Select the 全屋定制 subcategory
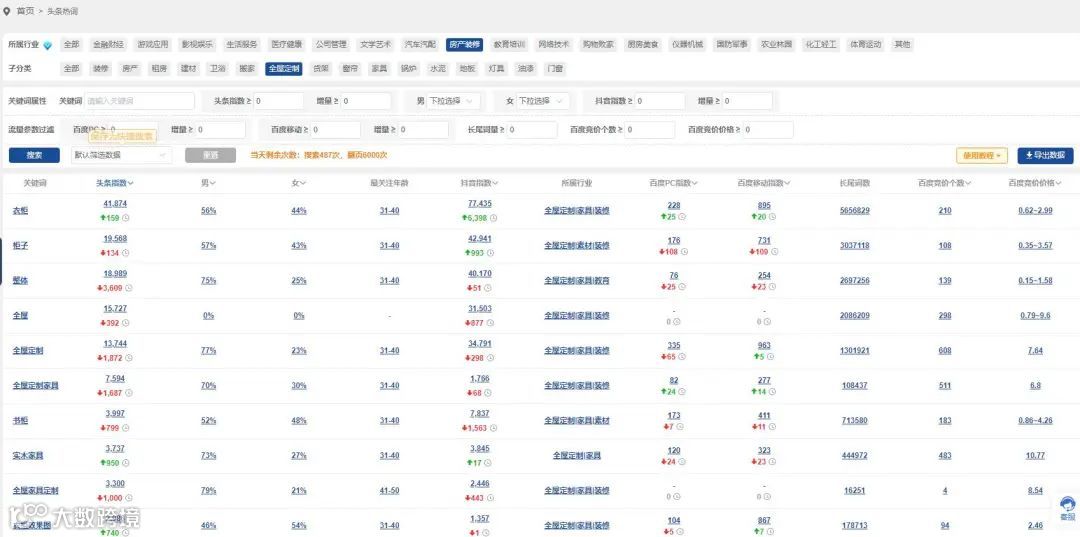Viewport: 1080px width, 537px height. click(x=284, y=68)
